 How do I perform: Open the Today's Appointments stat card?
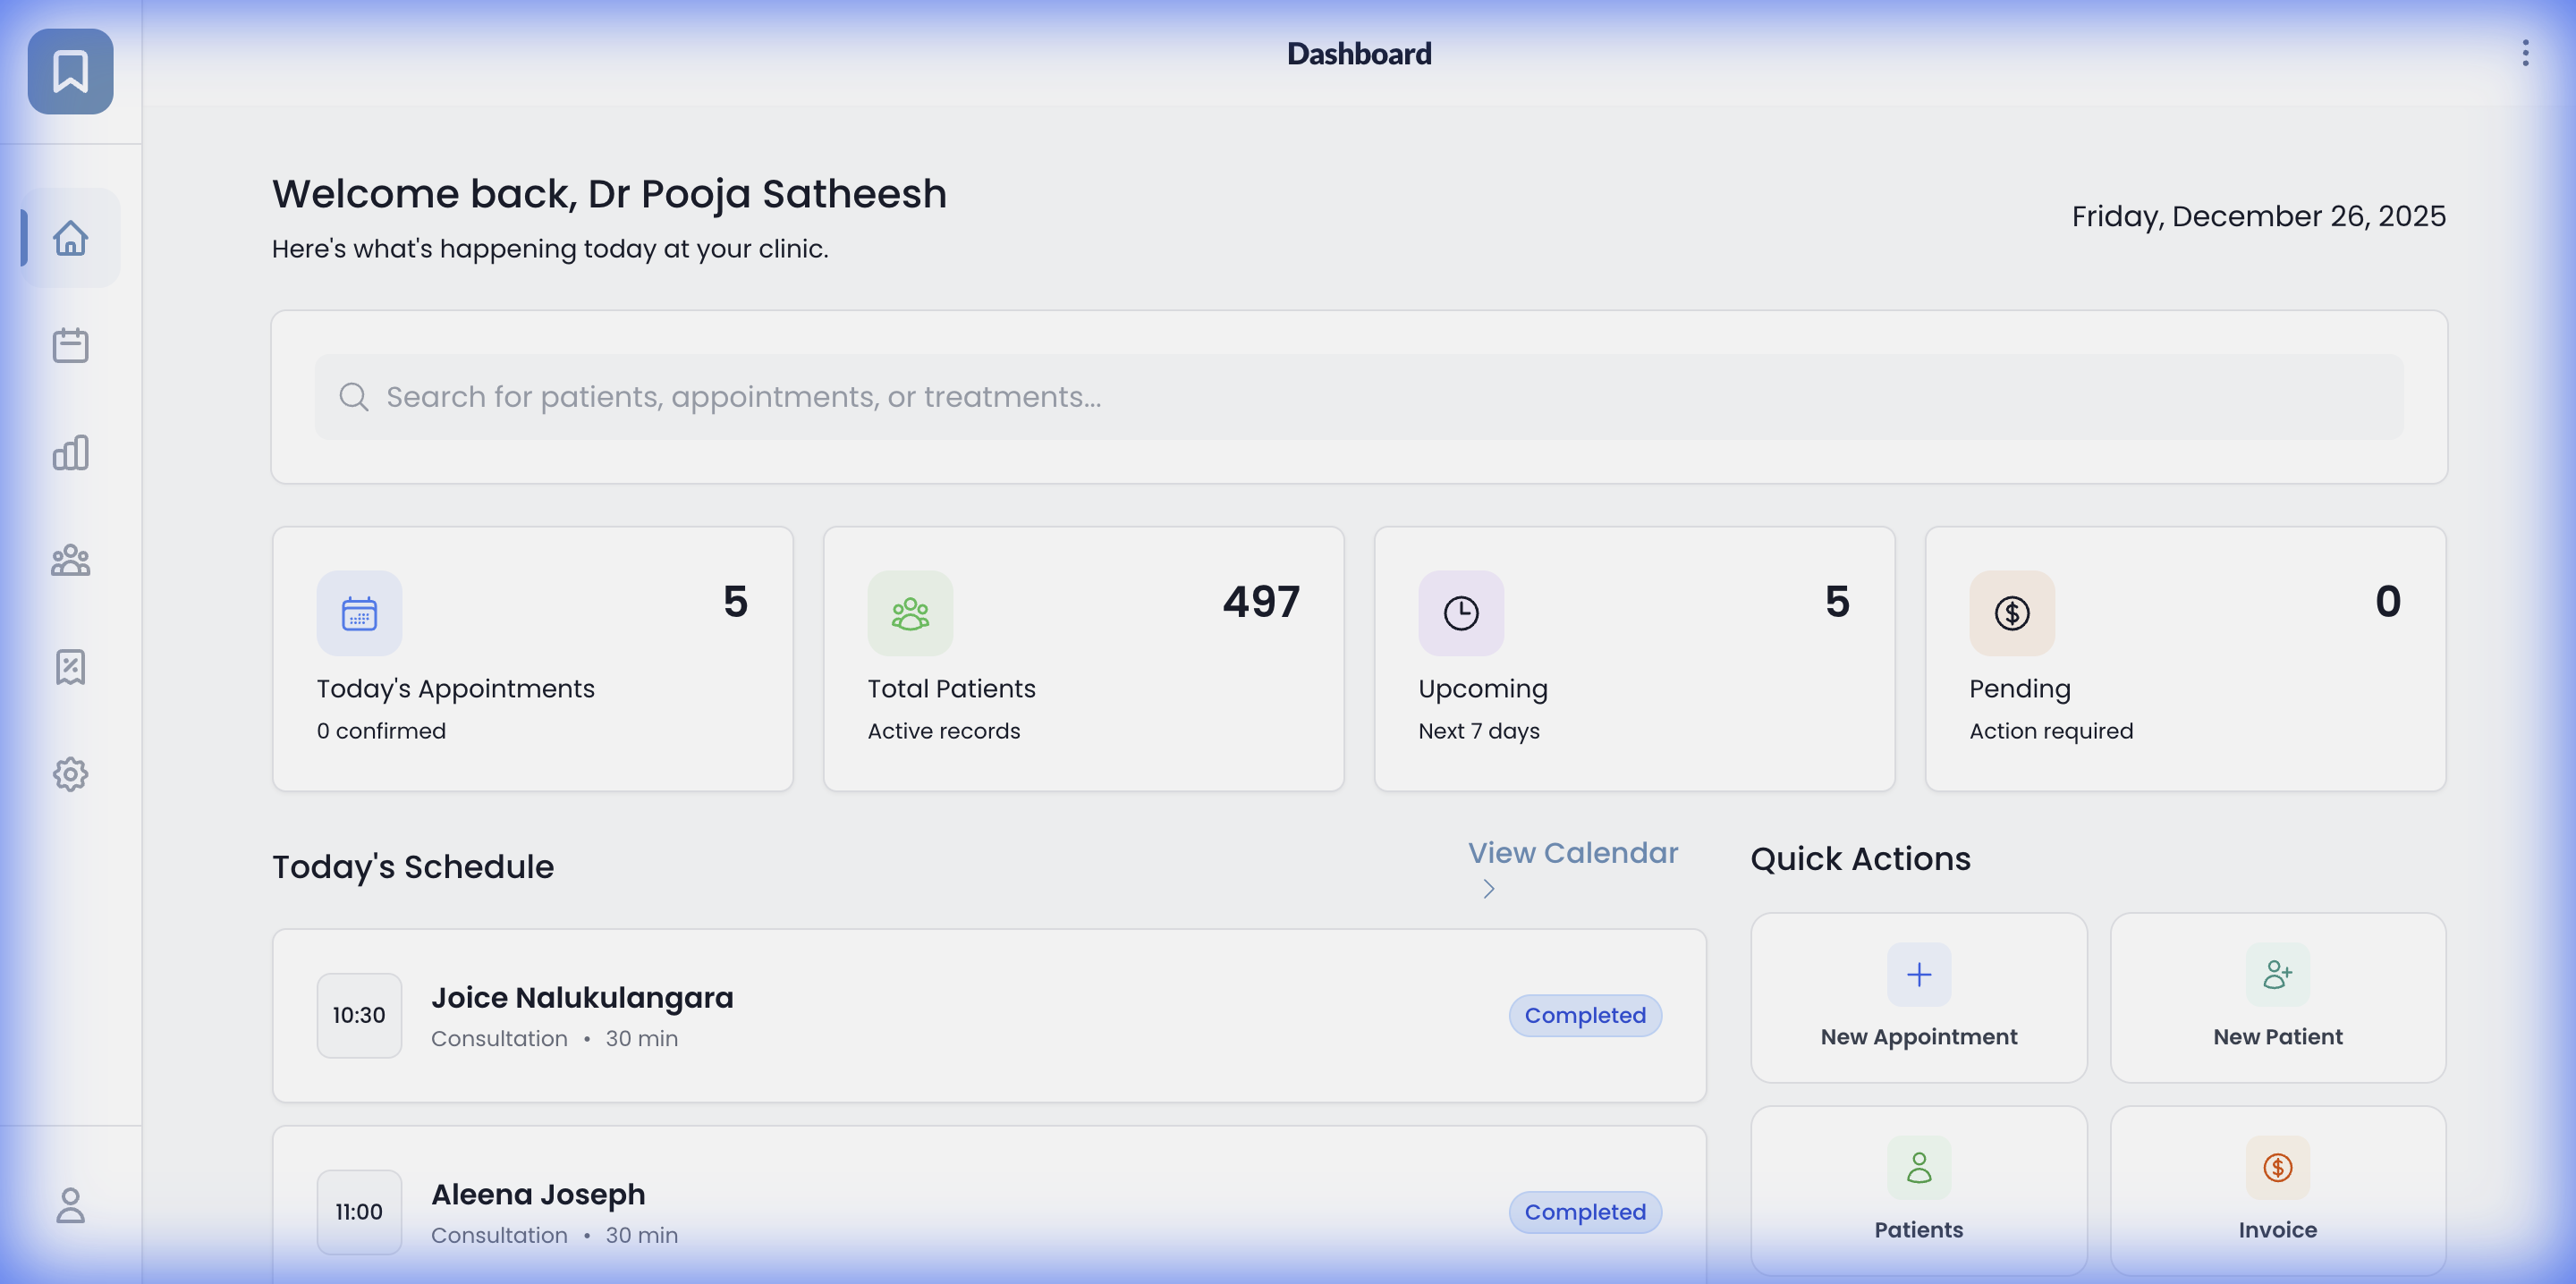click(532, 659)
